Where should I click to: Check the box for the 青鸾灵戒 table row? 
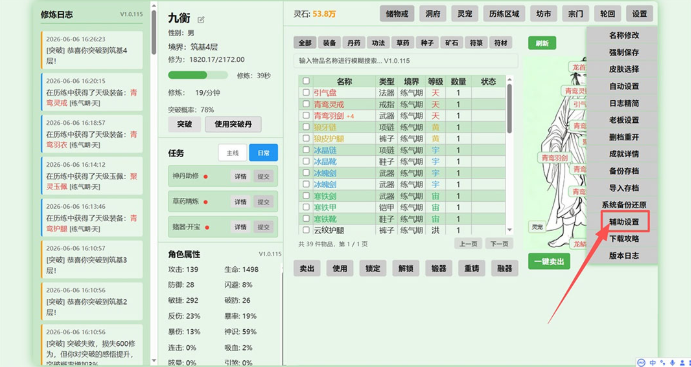[x=306, y=104]
